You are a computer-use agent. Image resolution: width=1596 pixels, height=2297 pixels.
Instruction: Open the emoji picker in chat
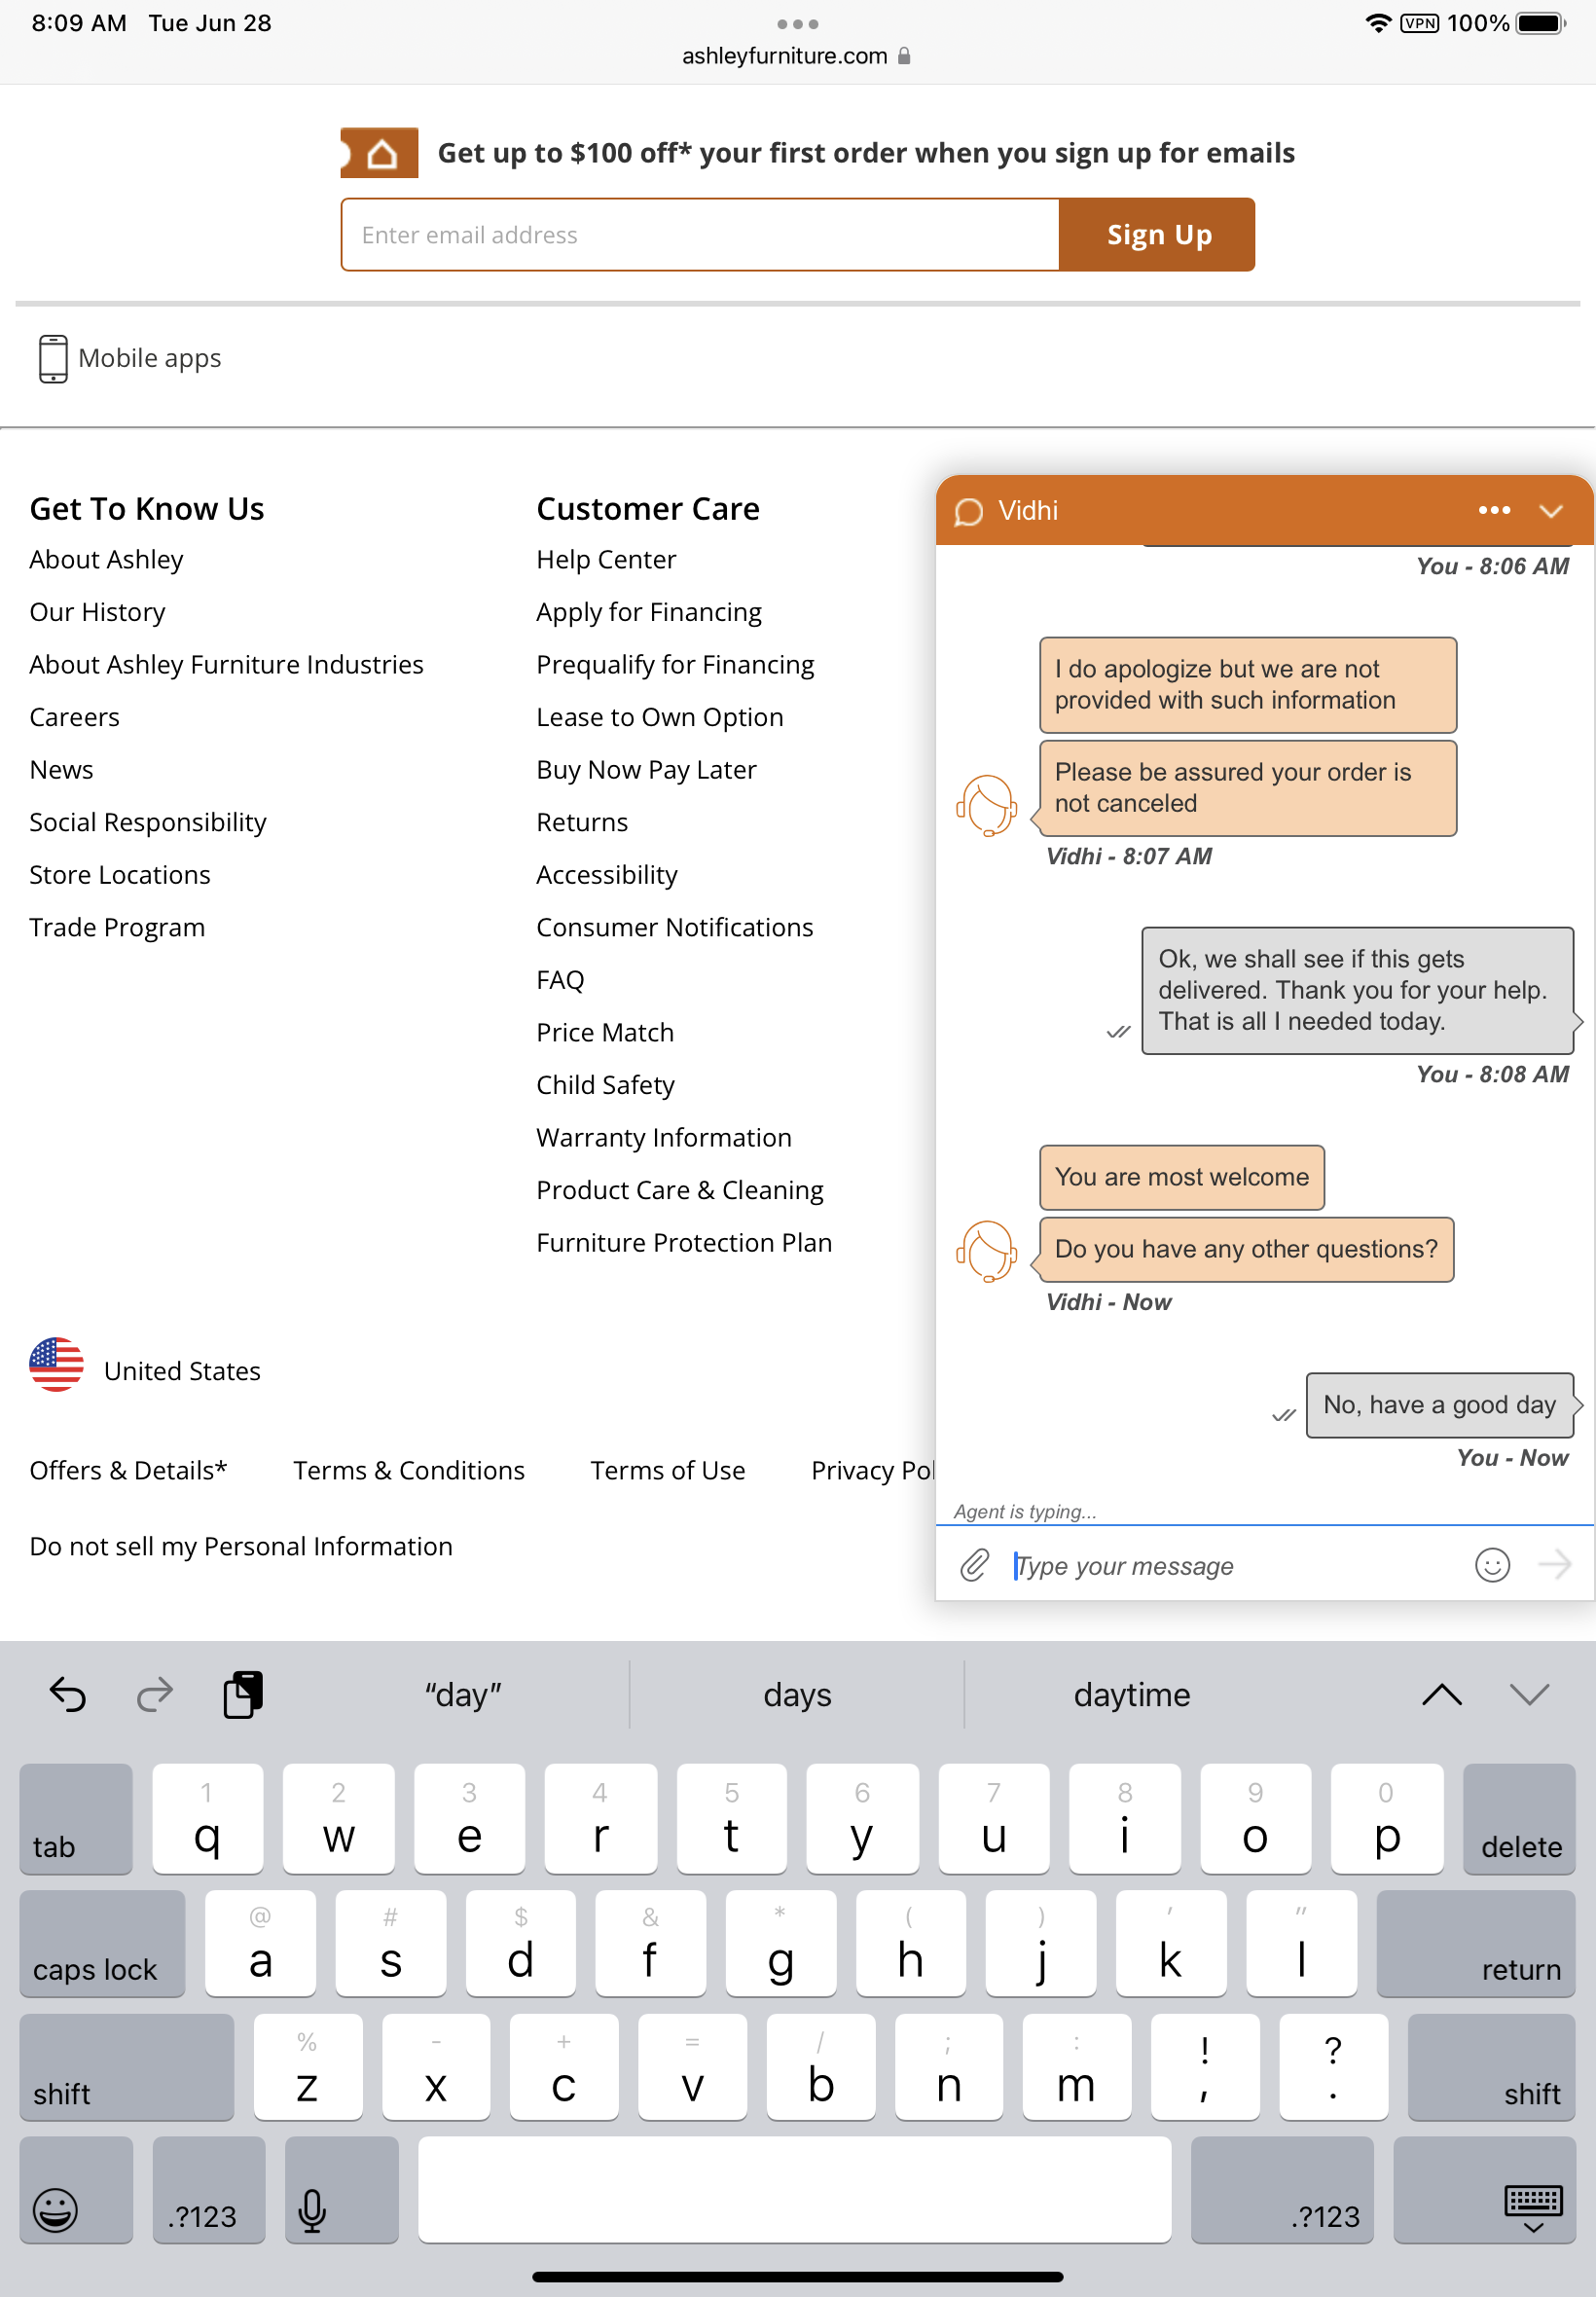click(1491, 1564)
